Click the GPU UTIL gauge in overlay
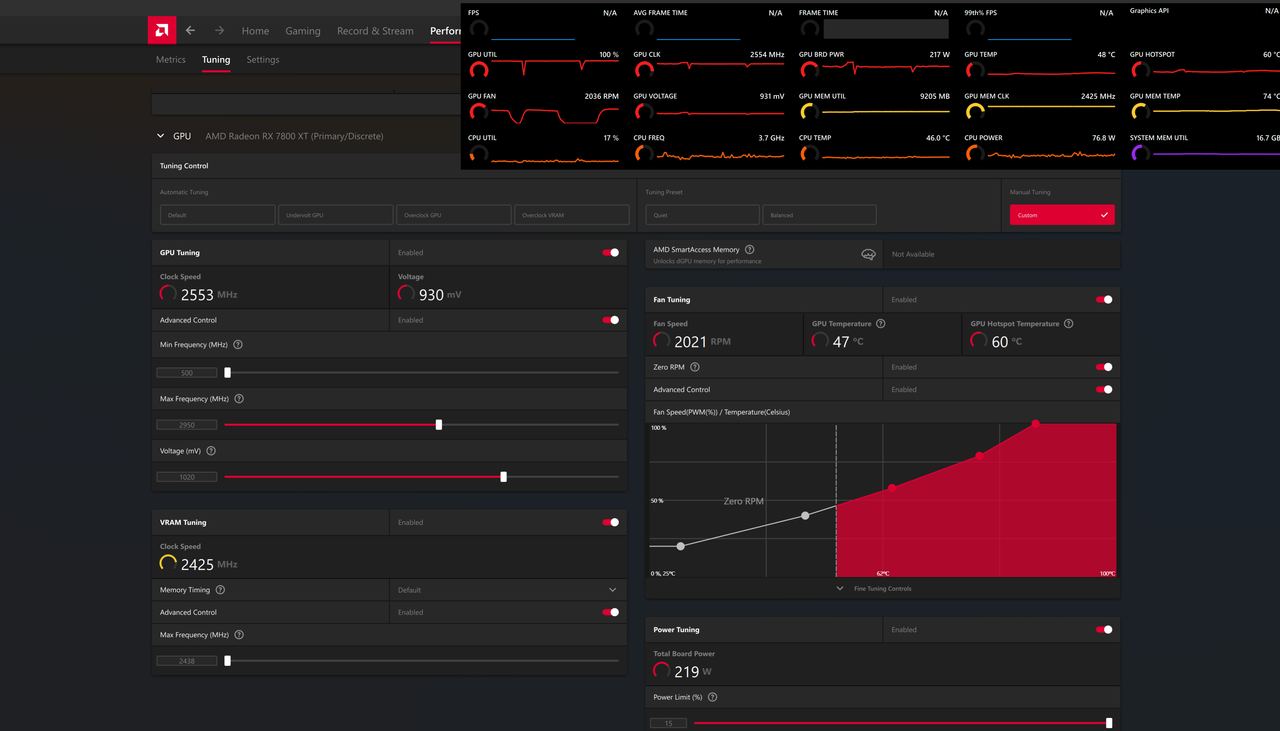The width and height of the screenshot is (1280, 731). tap(478, 71)
